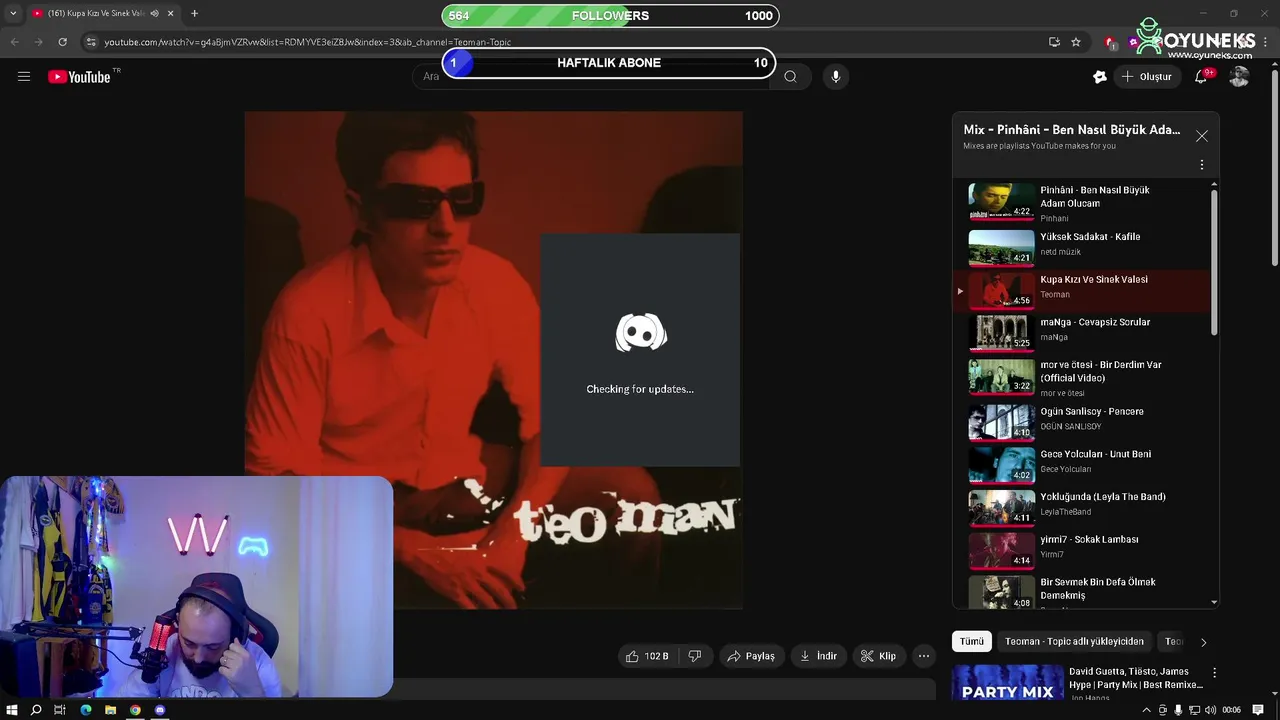This screenshot has width=1280, height=720.
Task: Click the star-shaped icon beside Oluştur
Action: (1100, 77)
